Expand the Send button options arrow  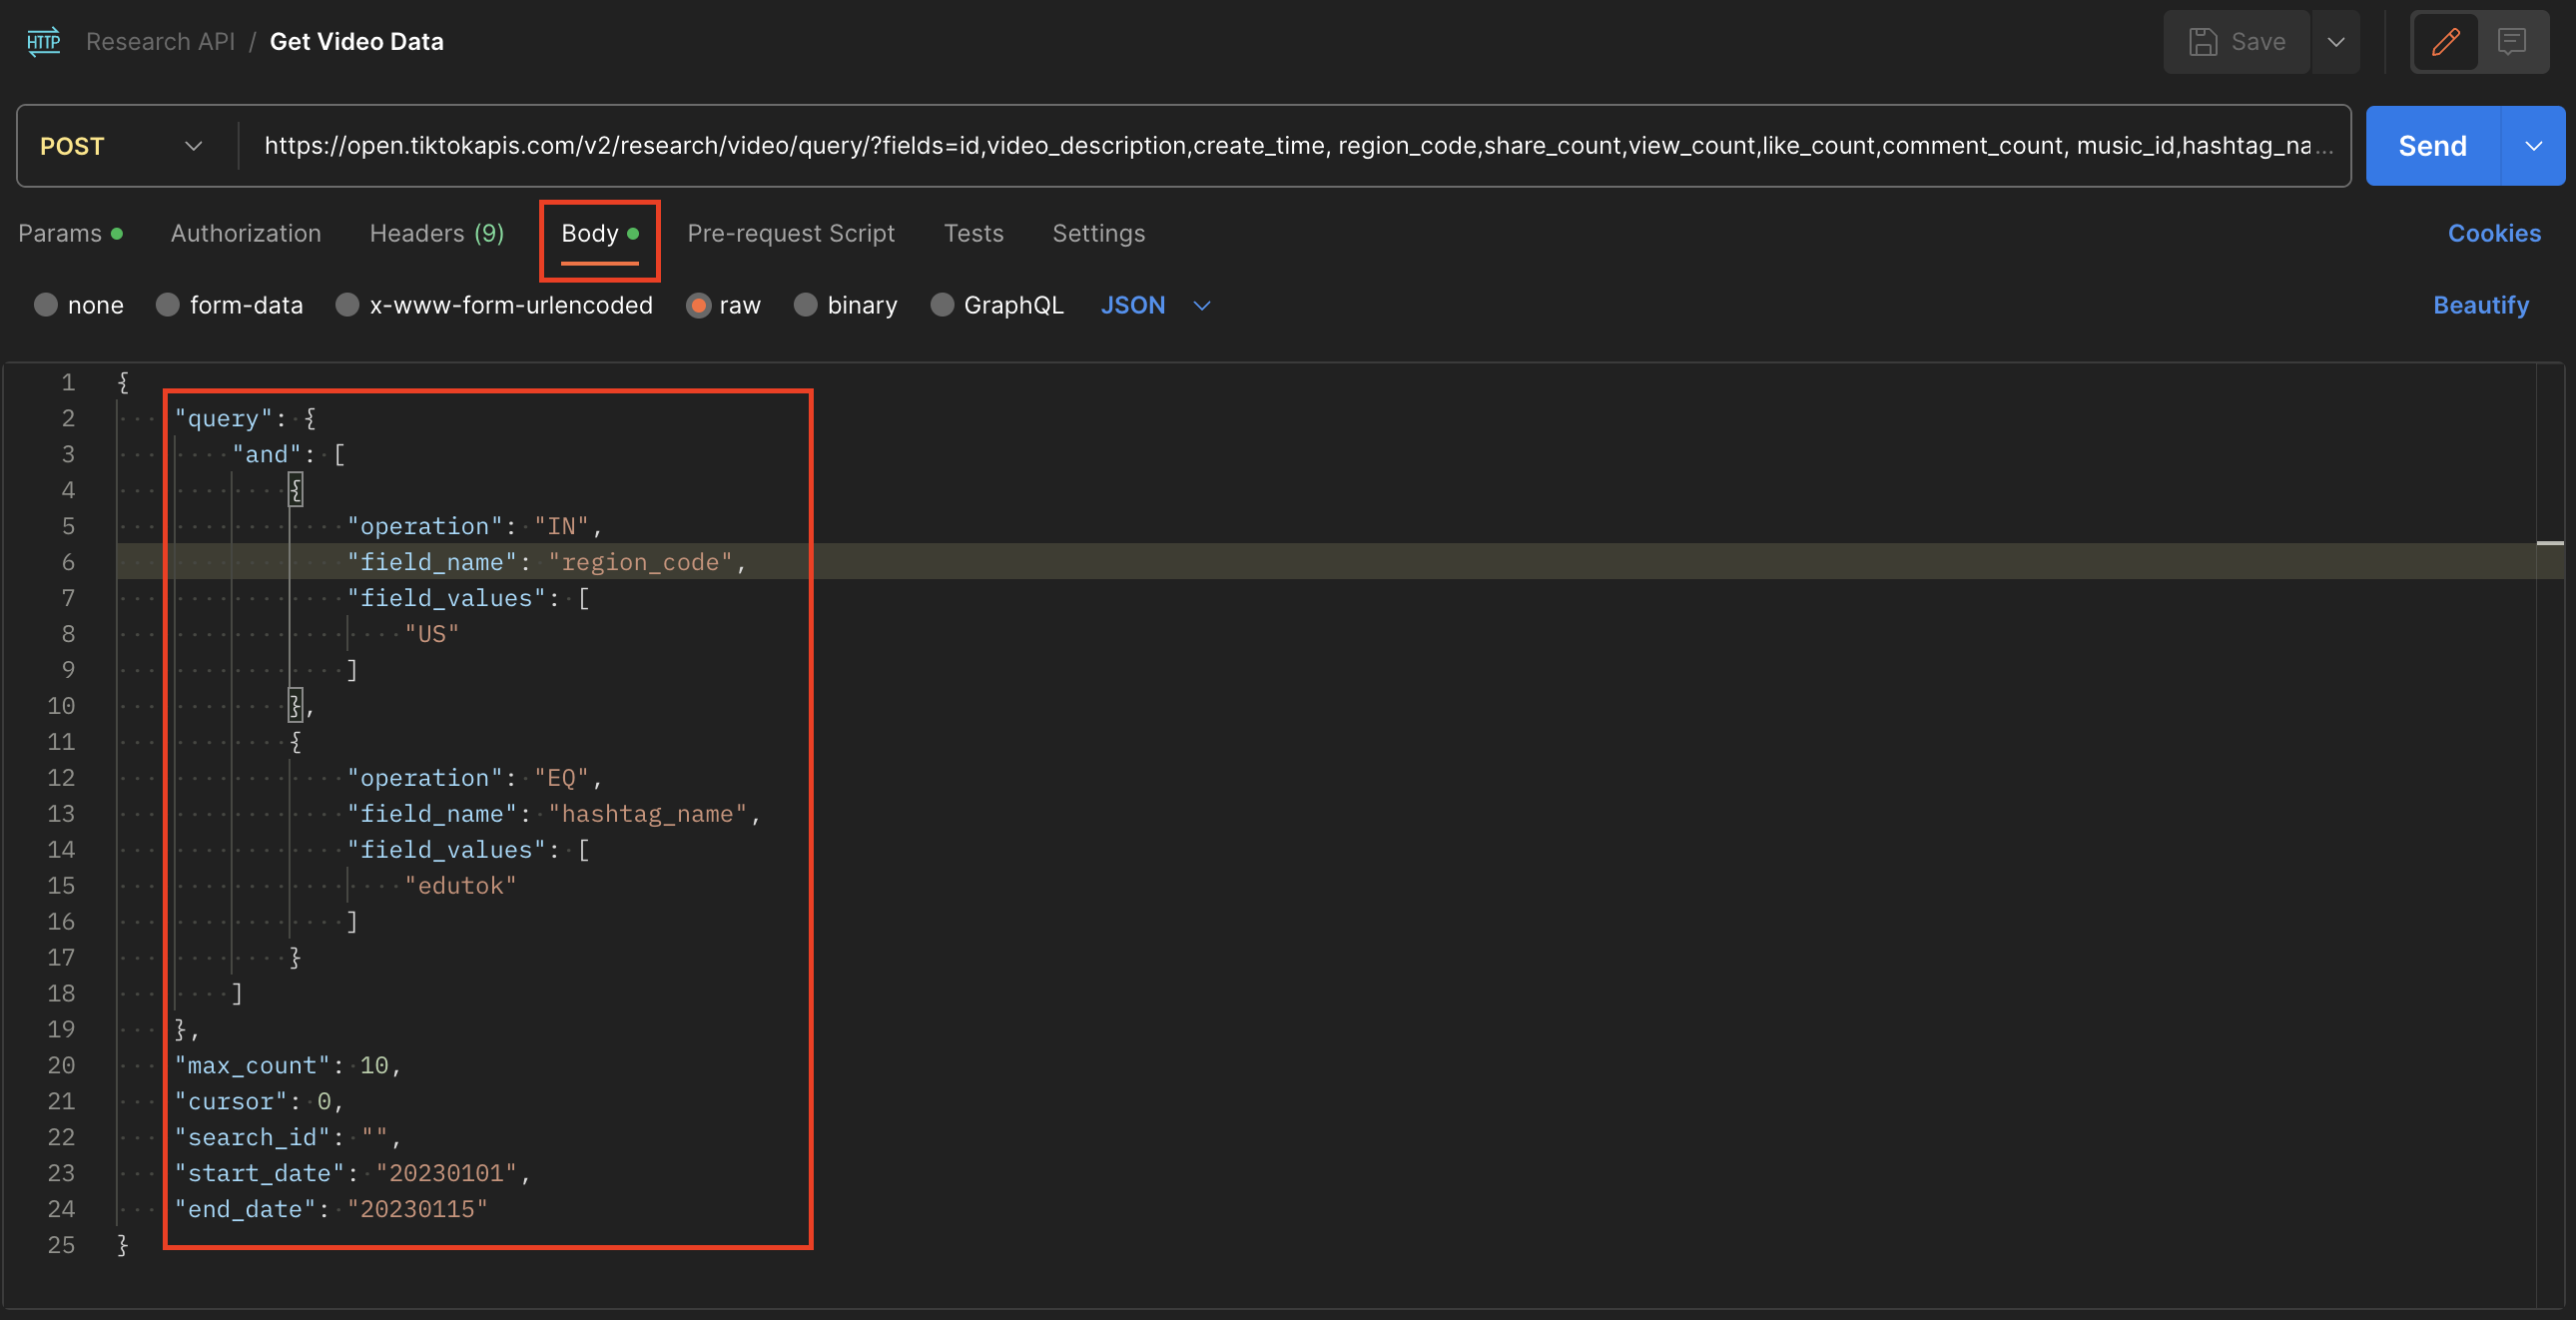click(x=2533, y=146)
